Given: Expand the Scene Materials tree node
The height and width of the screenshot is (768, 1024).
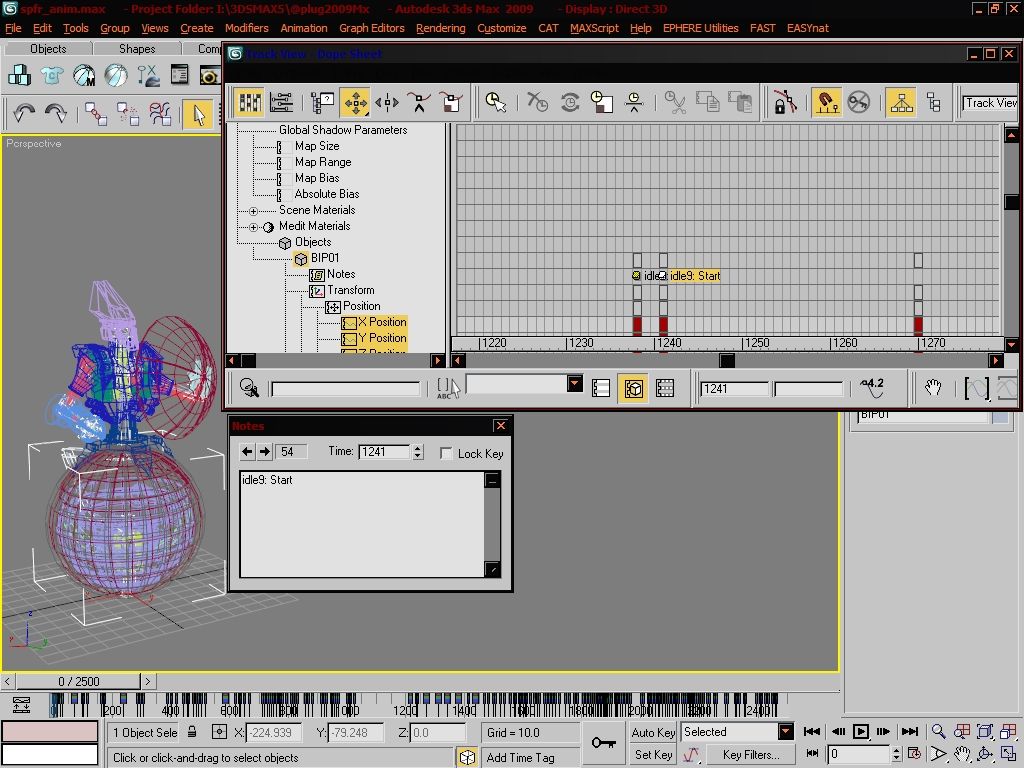Looking at the screenshot, I should (253, 211).
